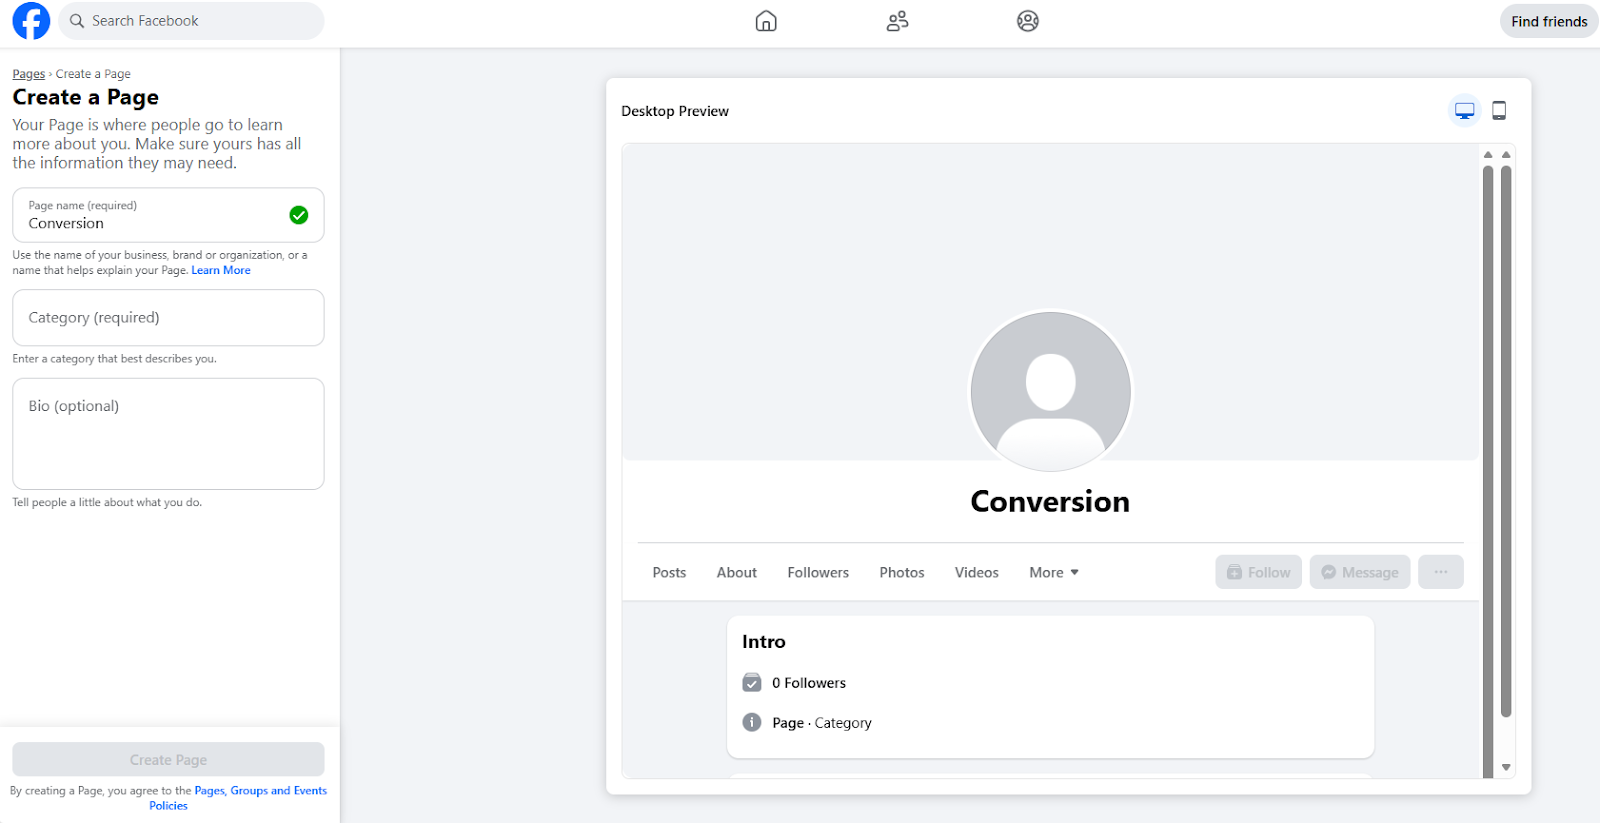
Task: Click the Bio (optional) text area
Action: coord(168,434)
